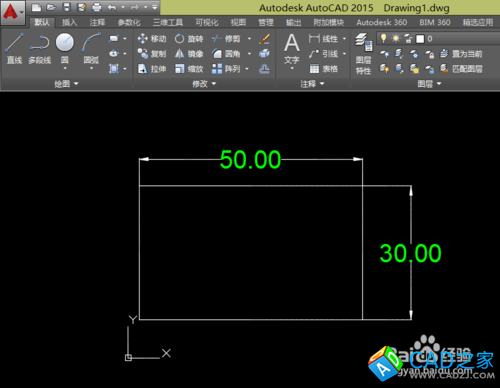Viewport: 500px width, 388px height.
Task: Expand the Draw (绘图) panel
Action: pyautogui.click(x=66, y=84)
